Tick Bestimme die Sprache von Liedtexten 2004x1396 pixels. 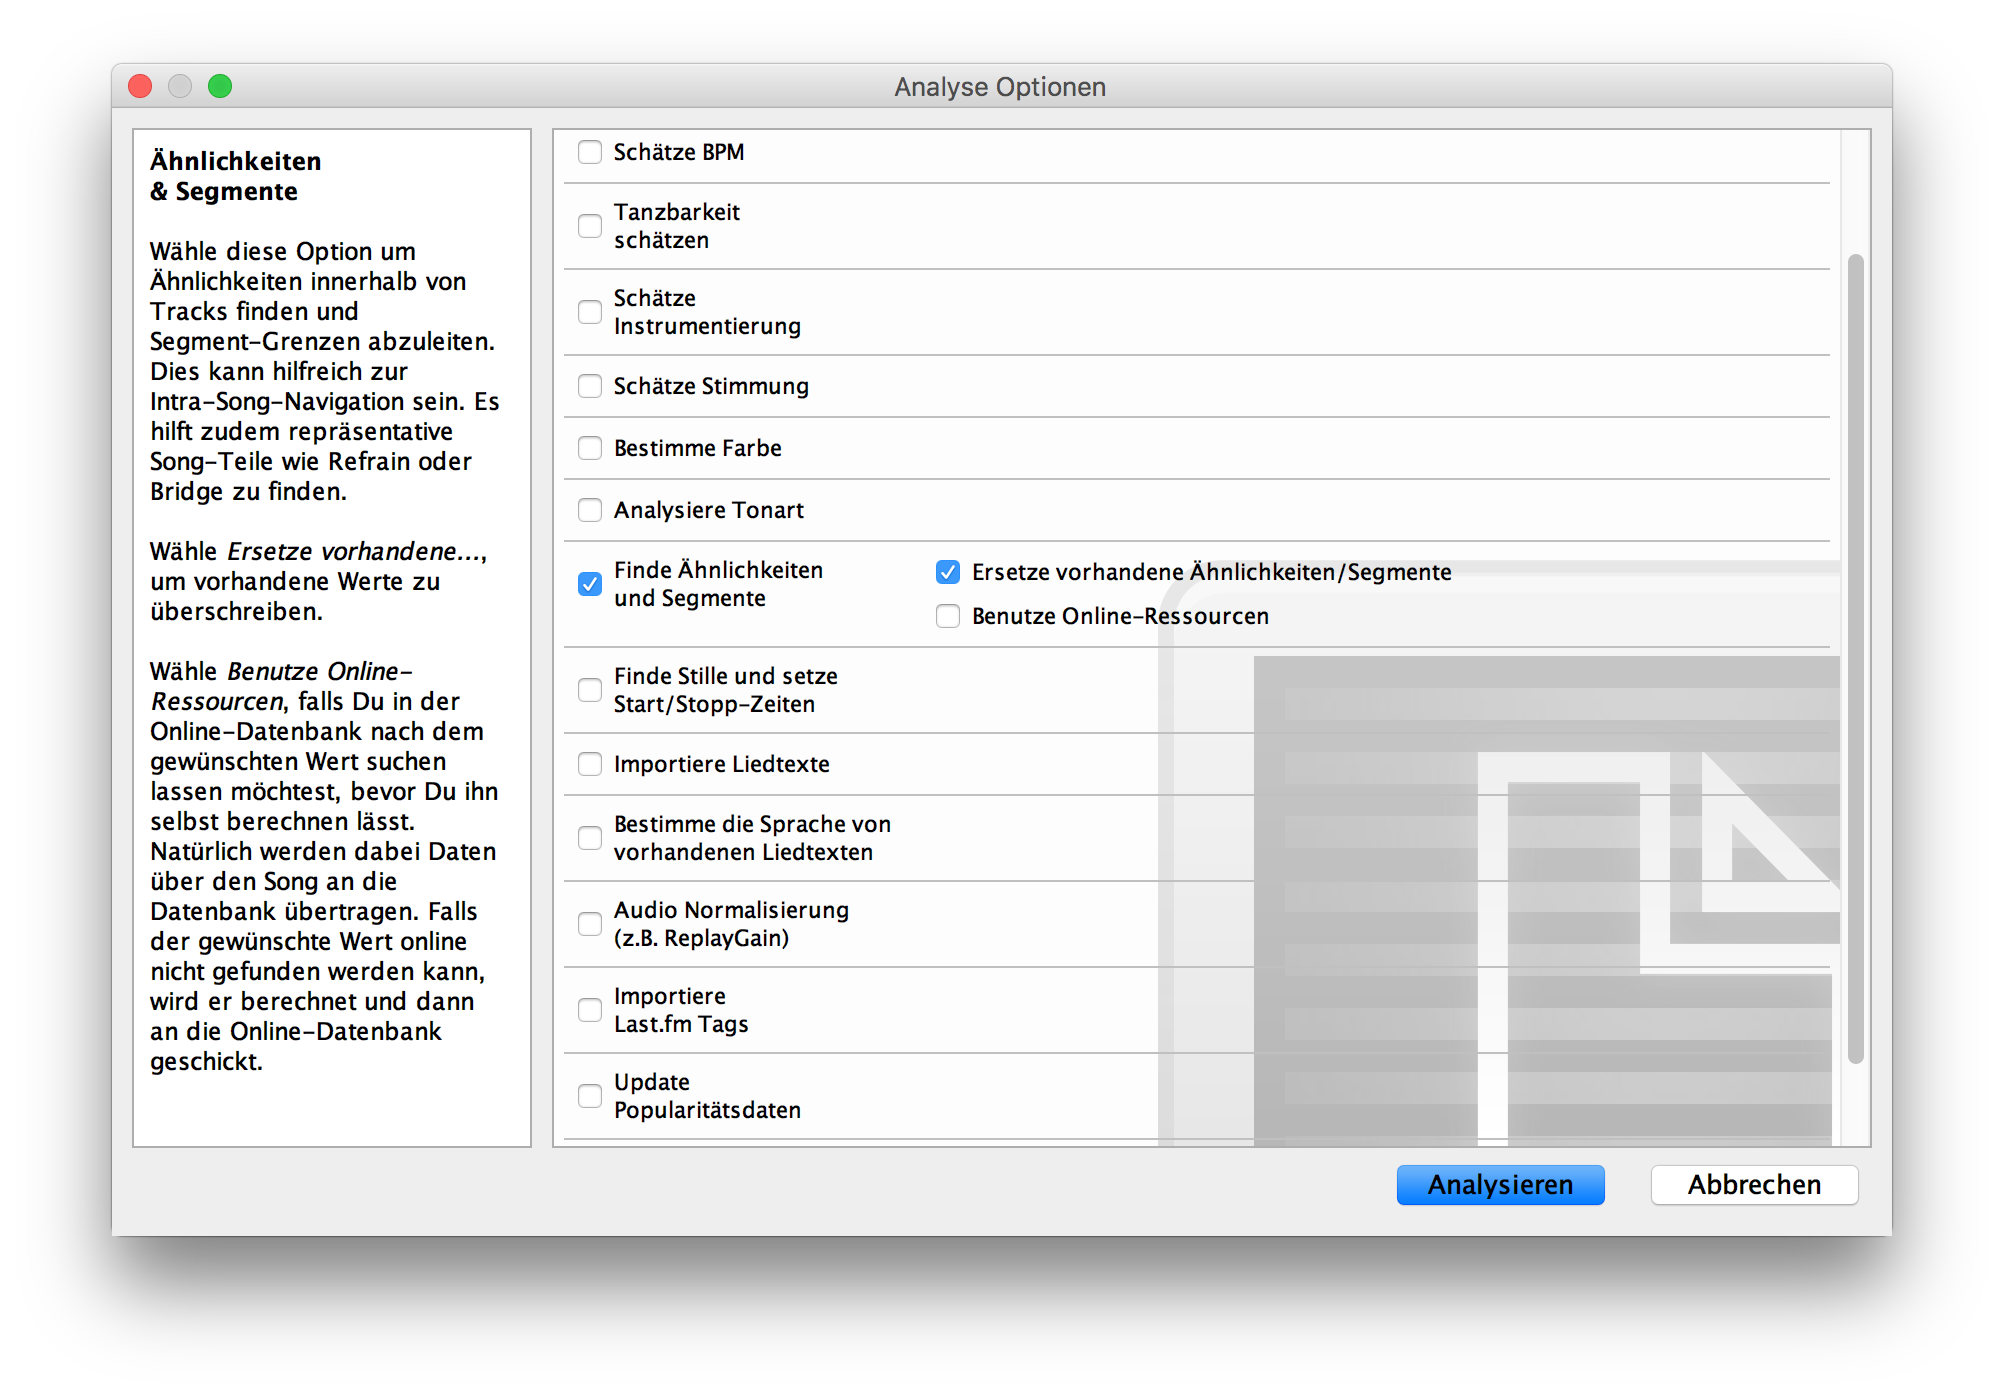pos(590,838)
